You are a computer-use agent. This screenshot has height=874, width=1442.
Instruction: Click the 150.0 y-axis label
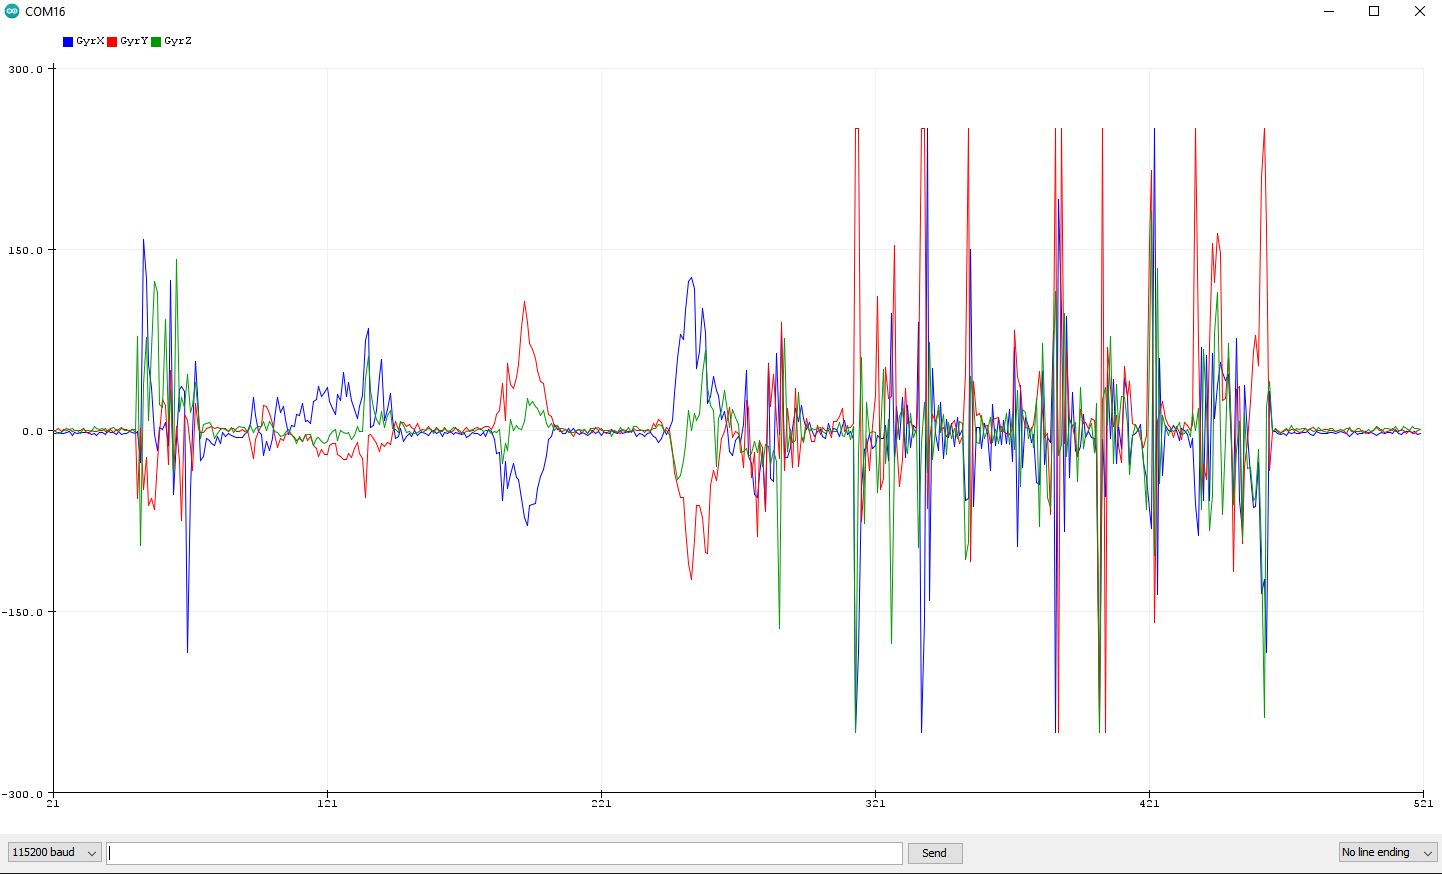pos(25,251)
